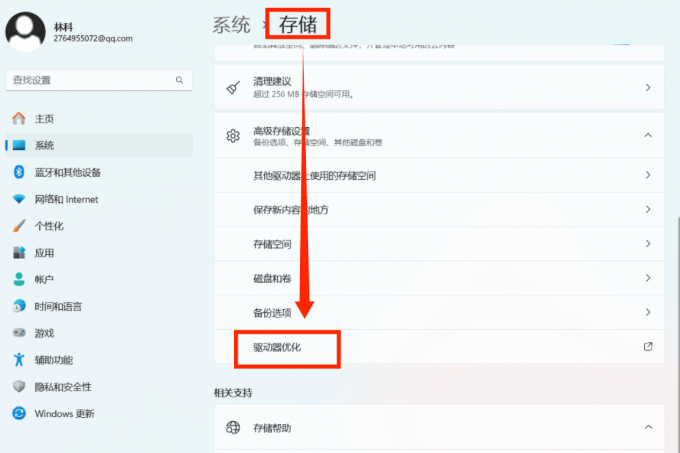The image size is (680, 453).
Task: Open the 清理建议 chevron arrow
Action: 648,88
